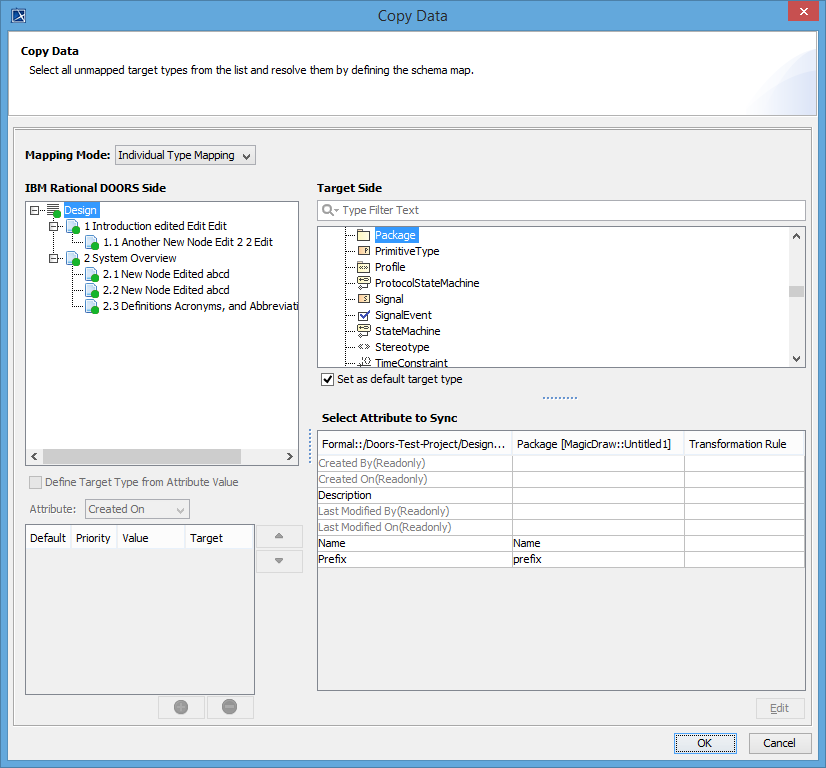This screenshot has height=768, width=826.
Task: Click the ProtocolStateMachine icon
Action: [364, 284]
